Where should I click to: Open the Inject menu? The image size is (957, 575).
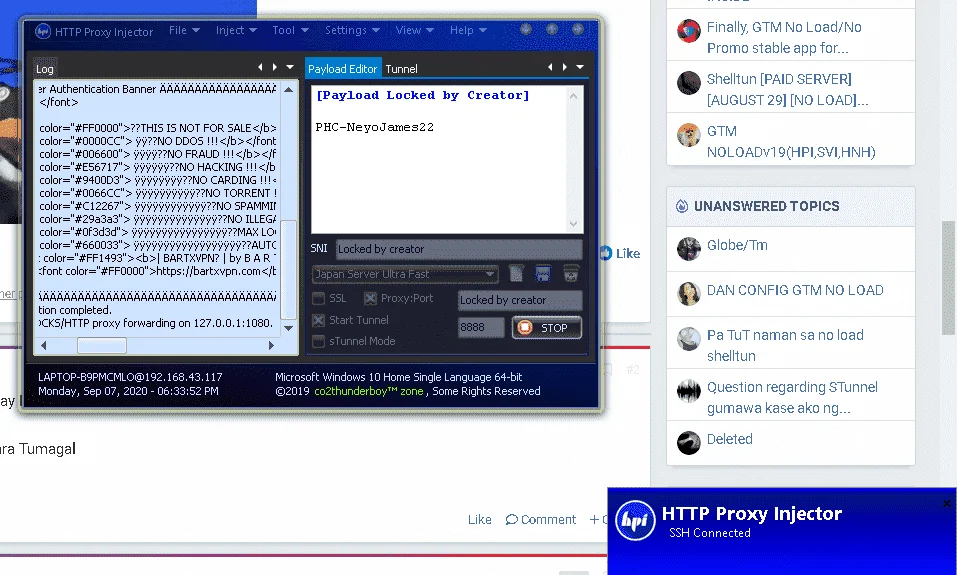(x=236, y=30)
